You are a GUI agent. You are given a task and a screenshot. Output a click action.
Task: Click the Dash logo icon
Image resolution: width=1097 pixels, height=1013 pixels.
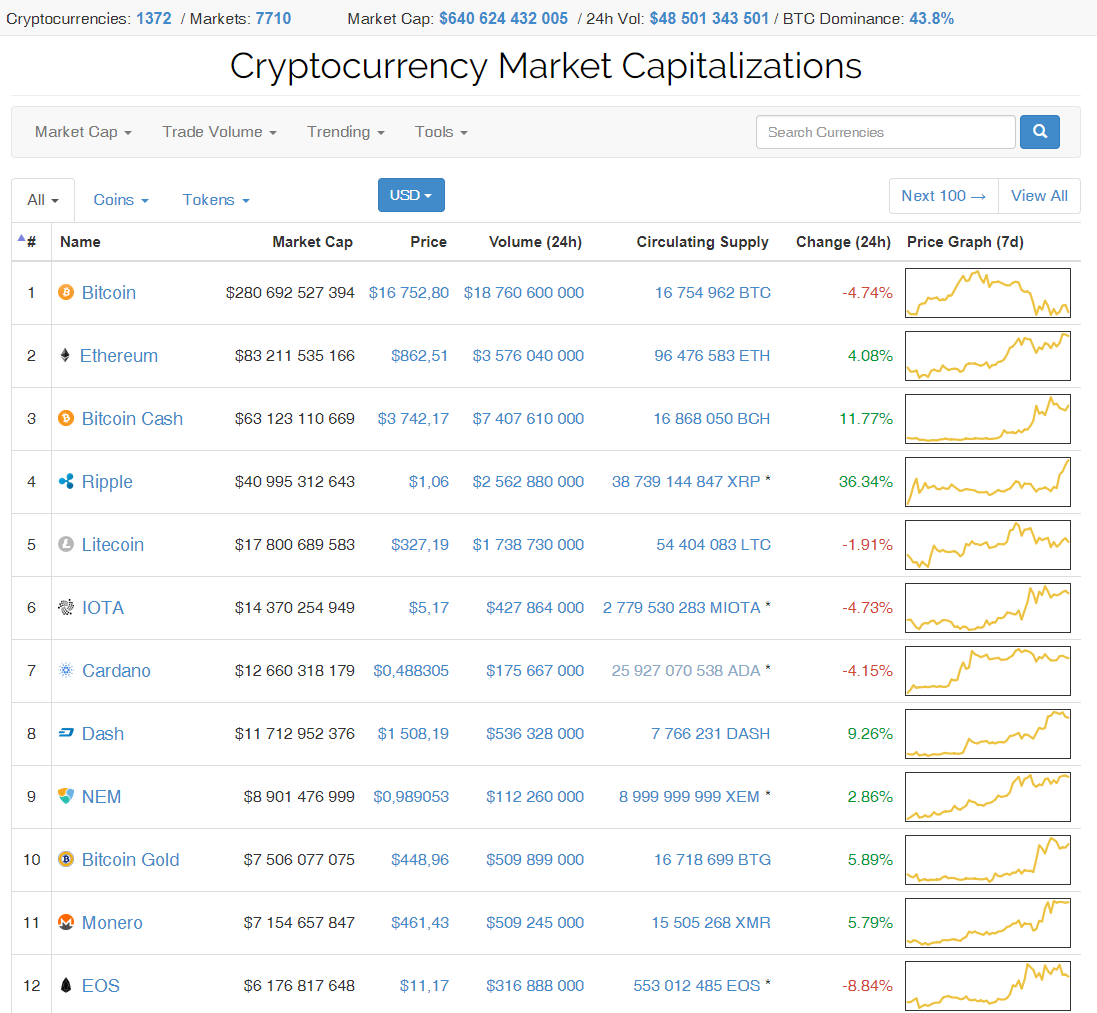coord(66,733)
